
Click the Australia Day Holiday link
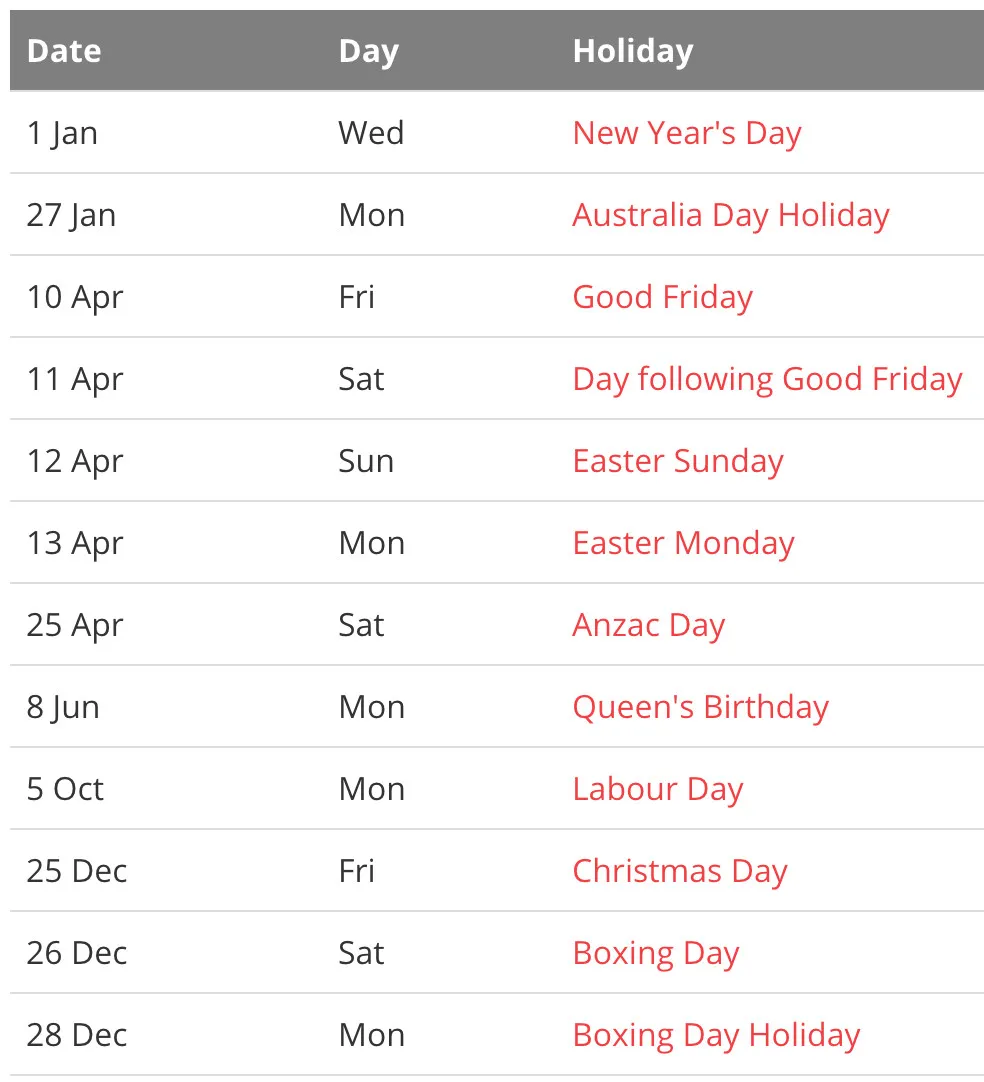[731, 215]
